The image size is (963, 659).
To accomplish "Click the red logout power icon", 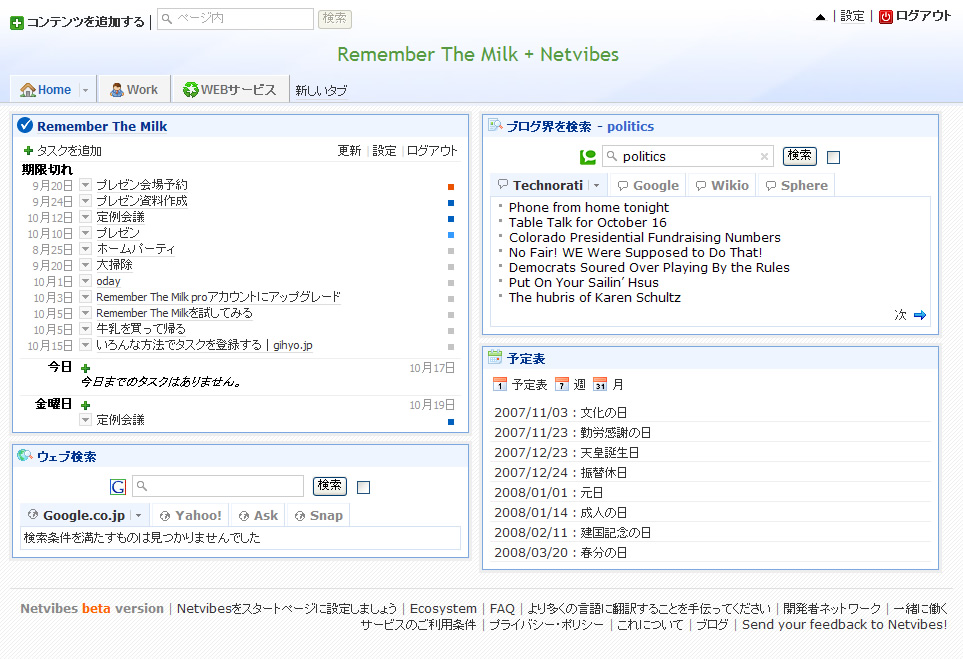I will pyautogui.click(x=885, y=17).
